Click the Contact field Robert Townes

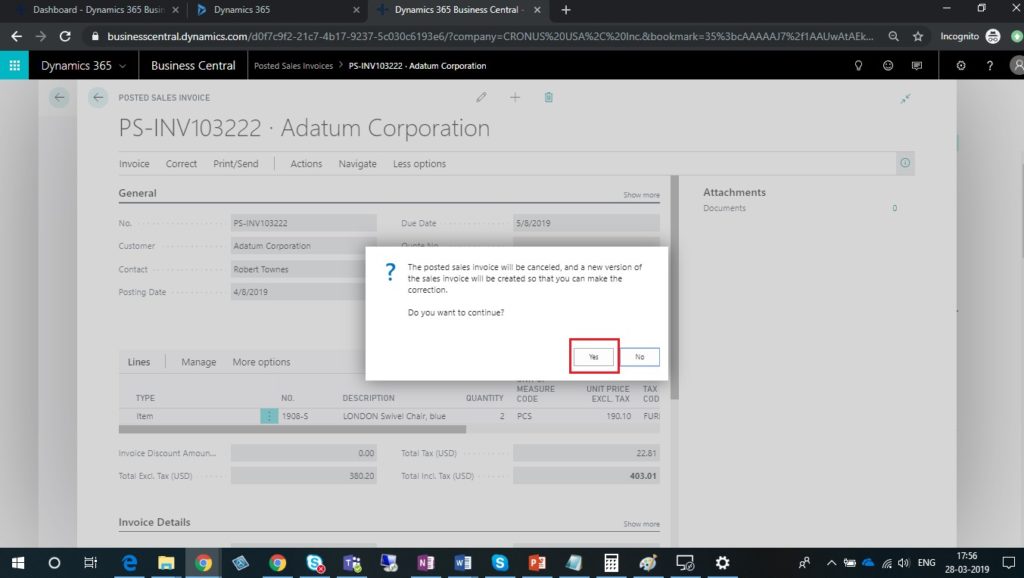304,269
